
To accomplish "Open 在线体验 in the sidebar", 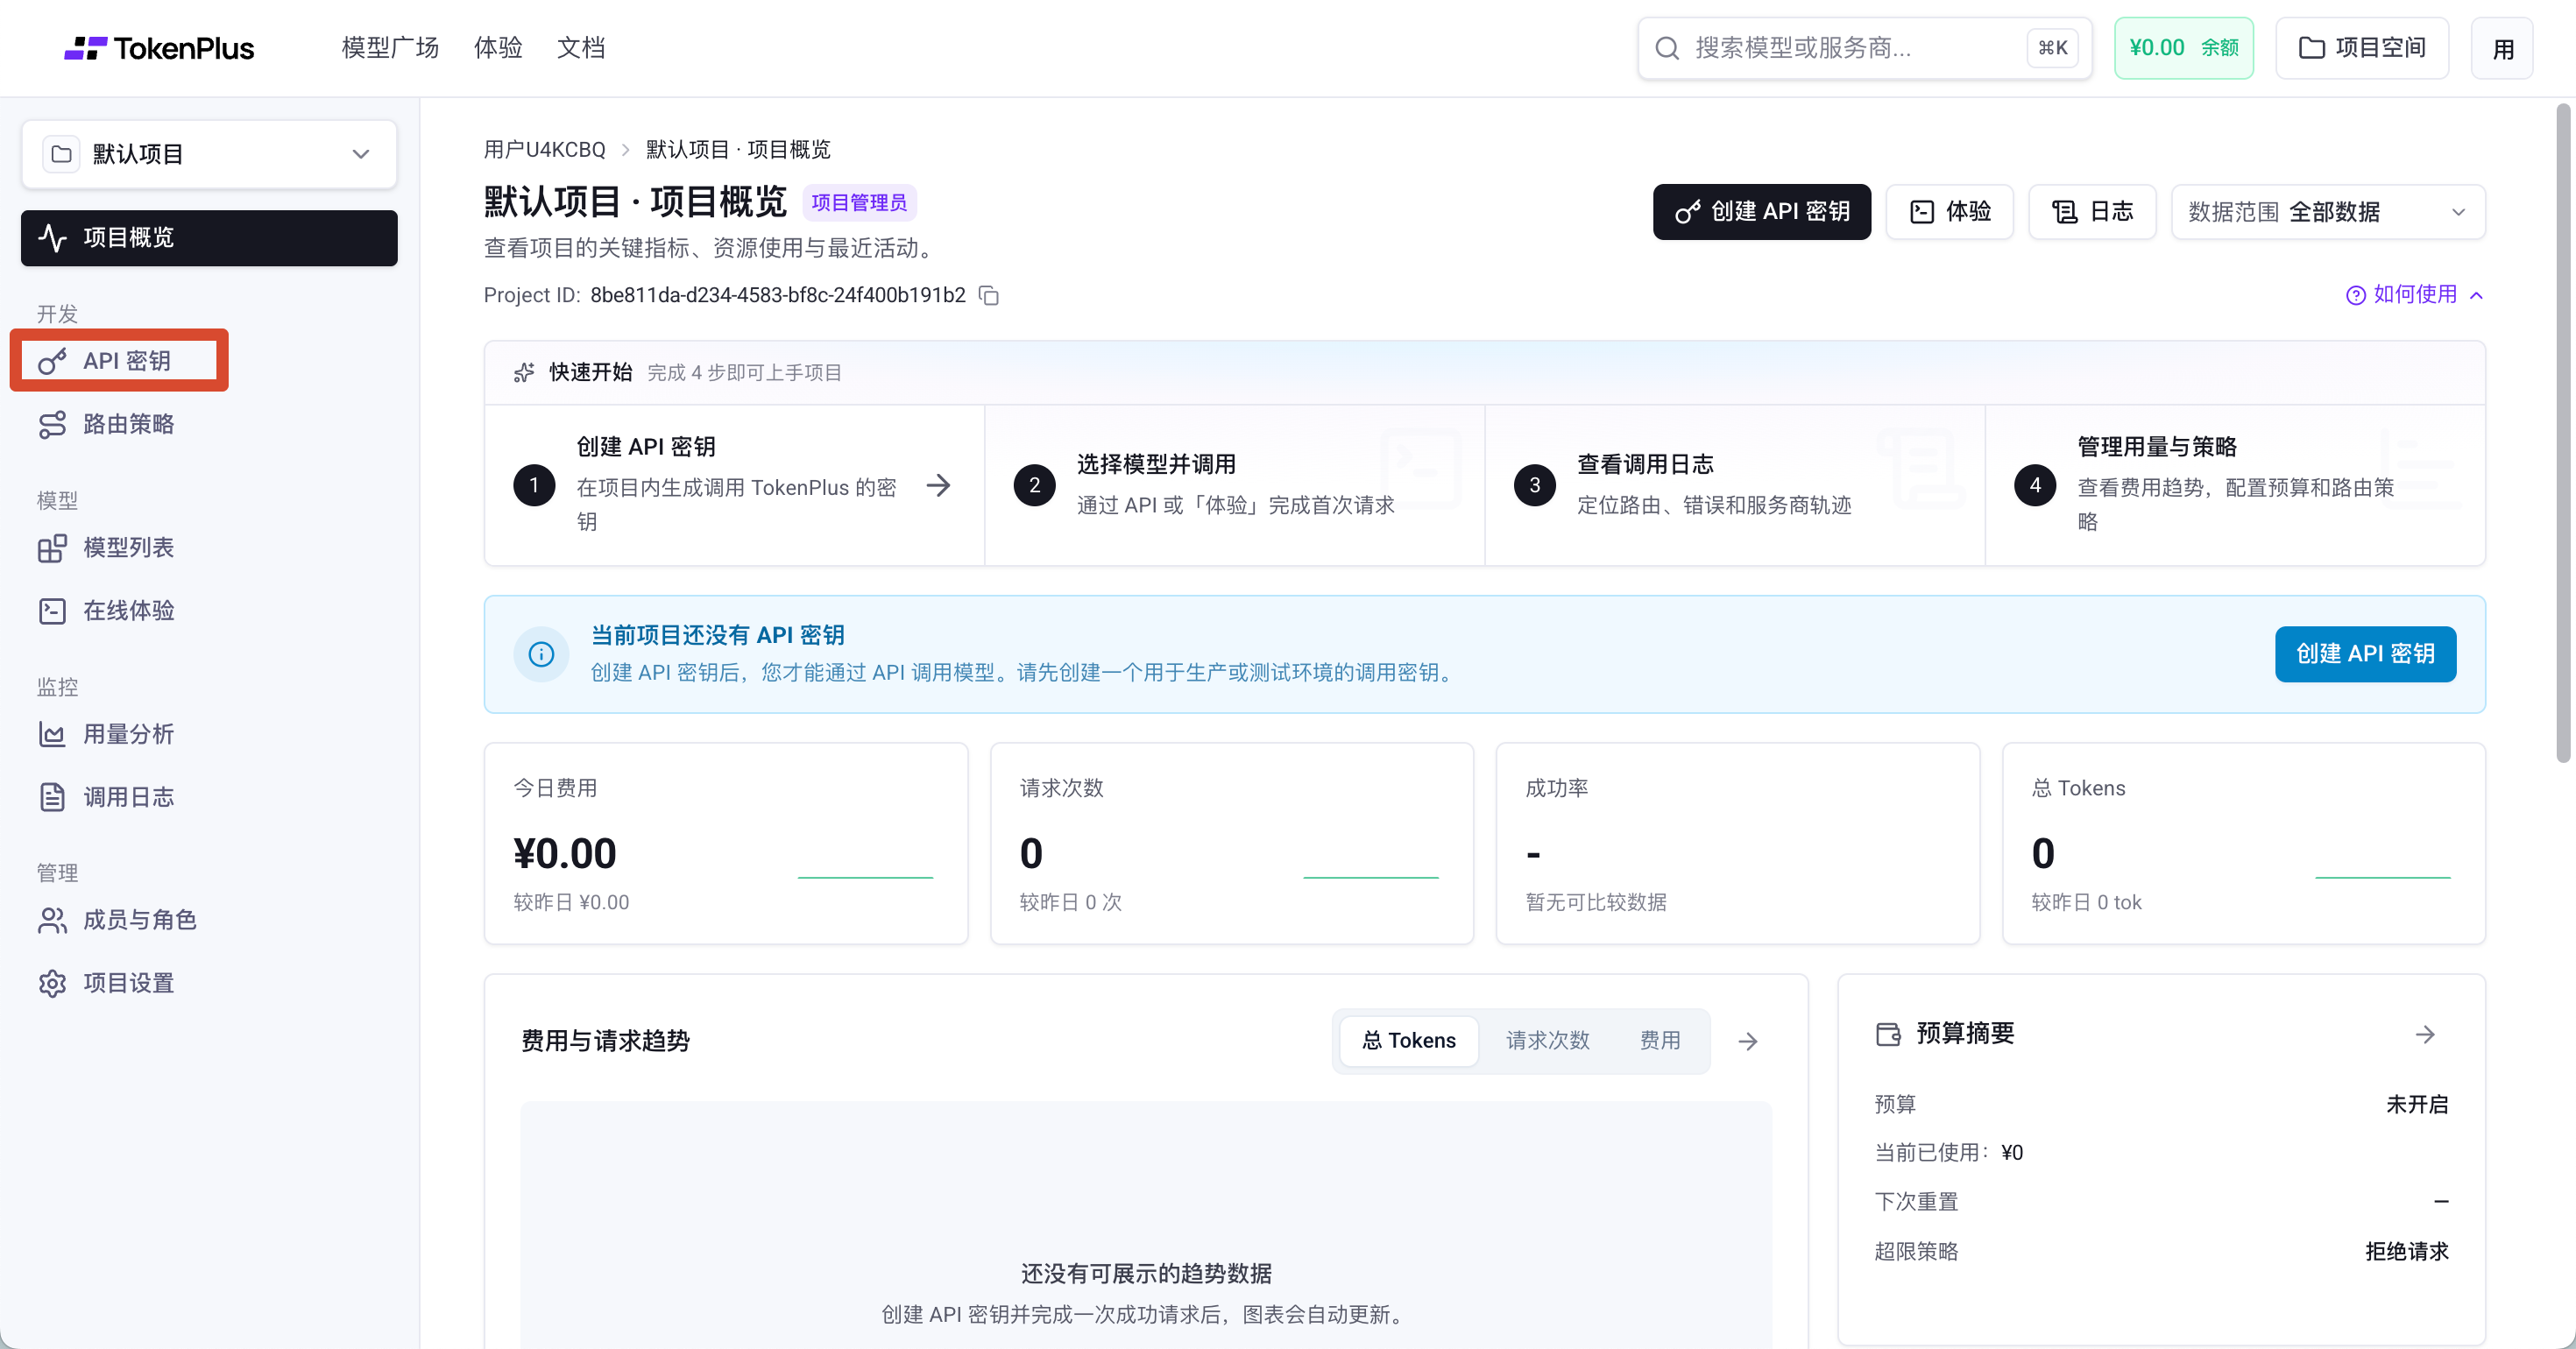I will [x=209, y=611].
